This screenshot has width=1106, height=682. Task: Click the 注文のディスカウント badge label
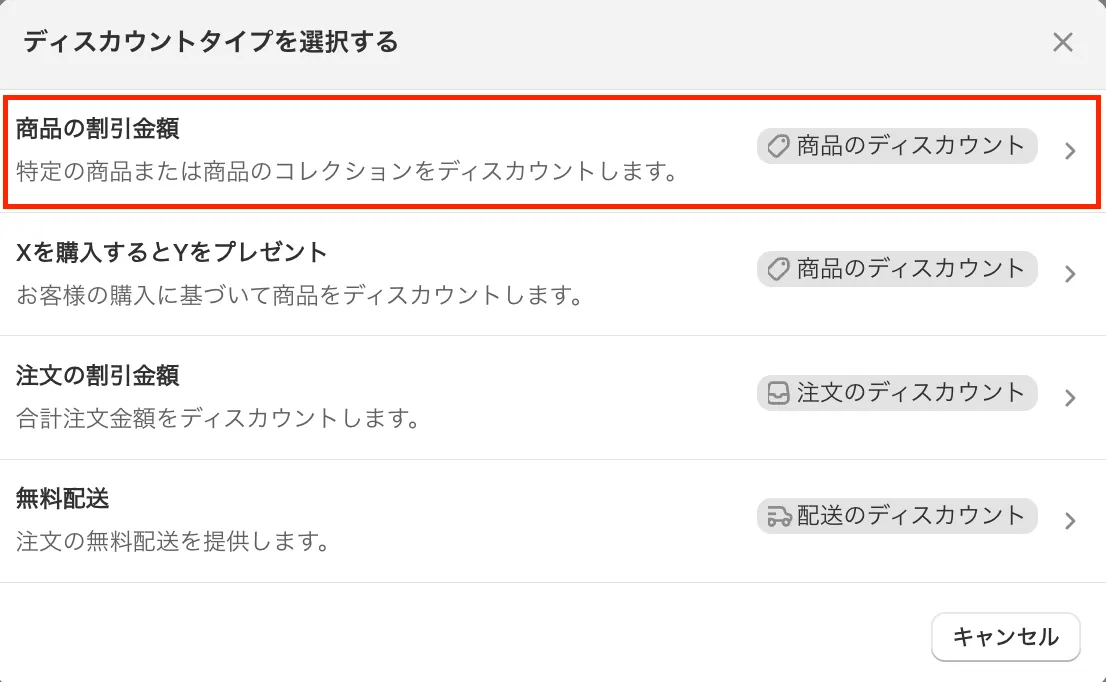point(910,393)
